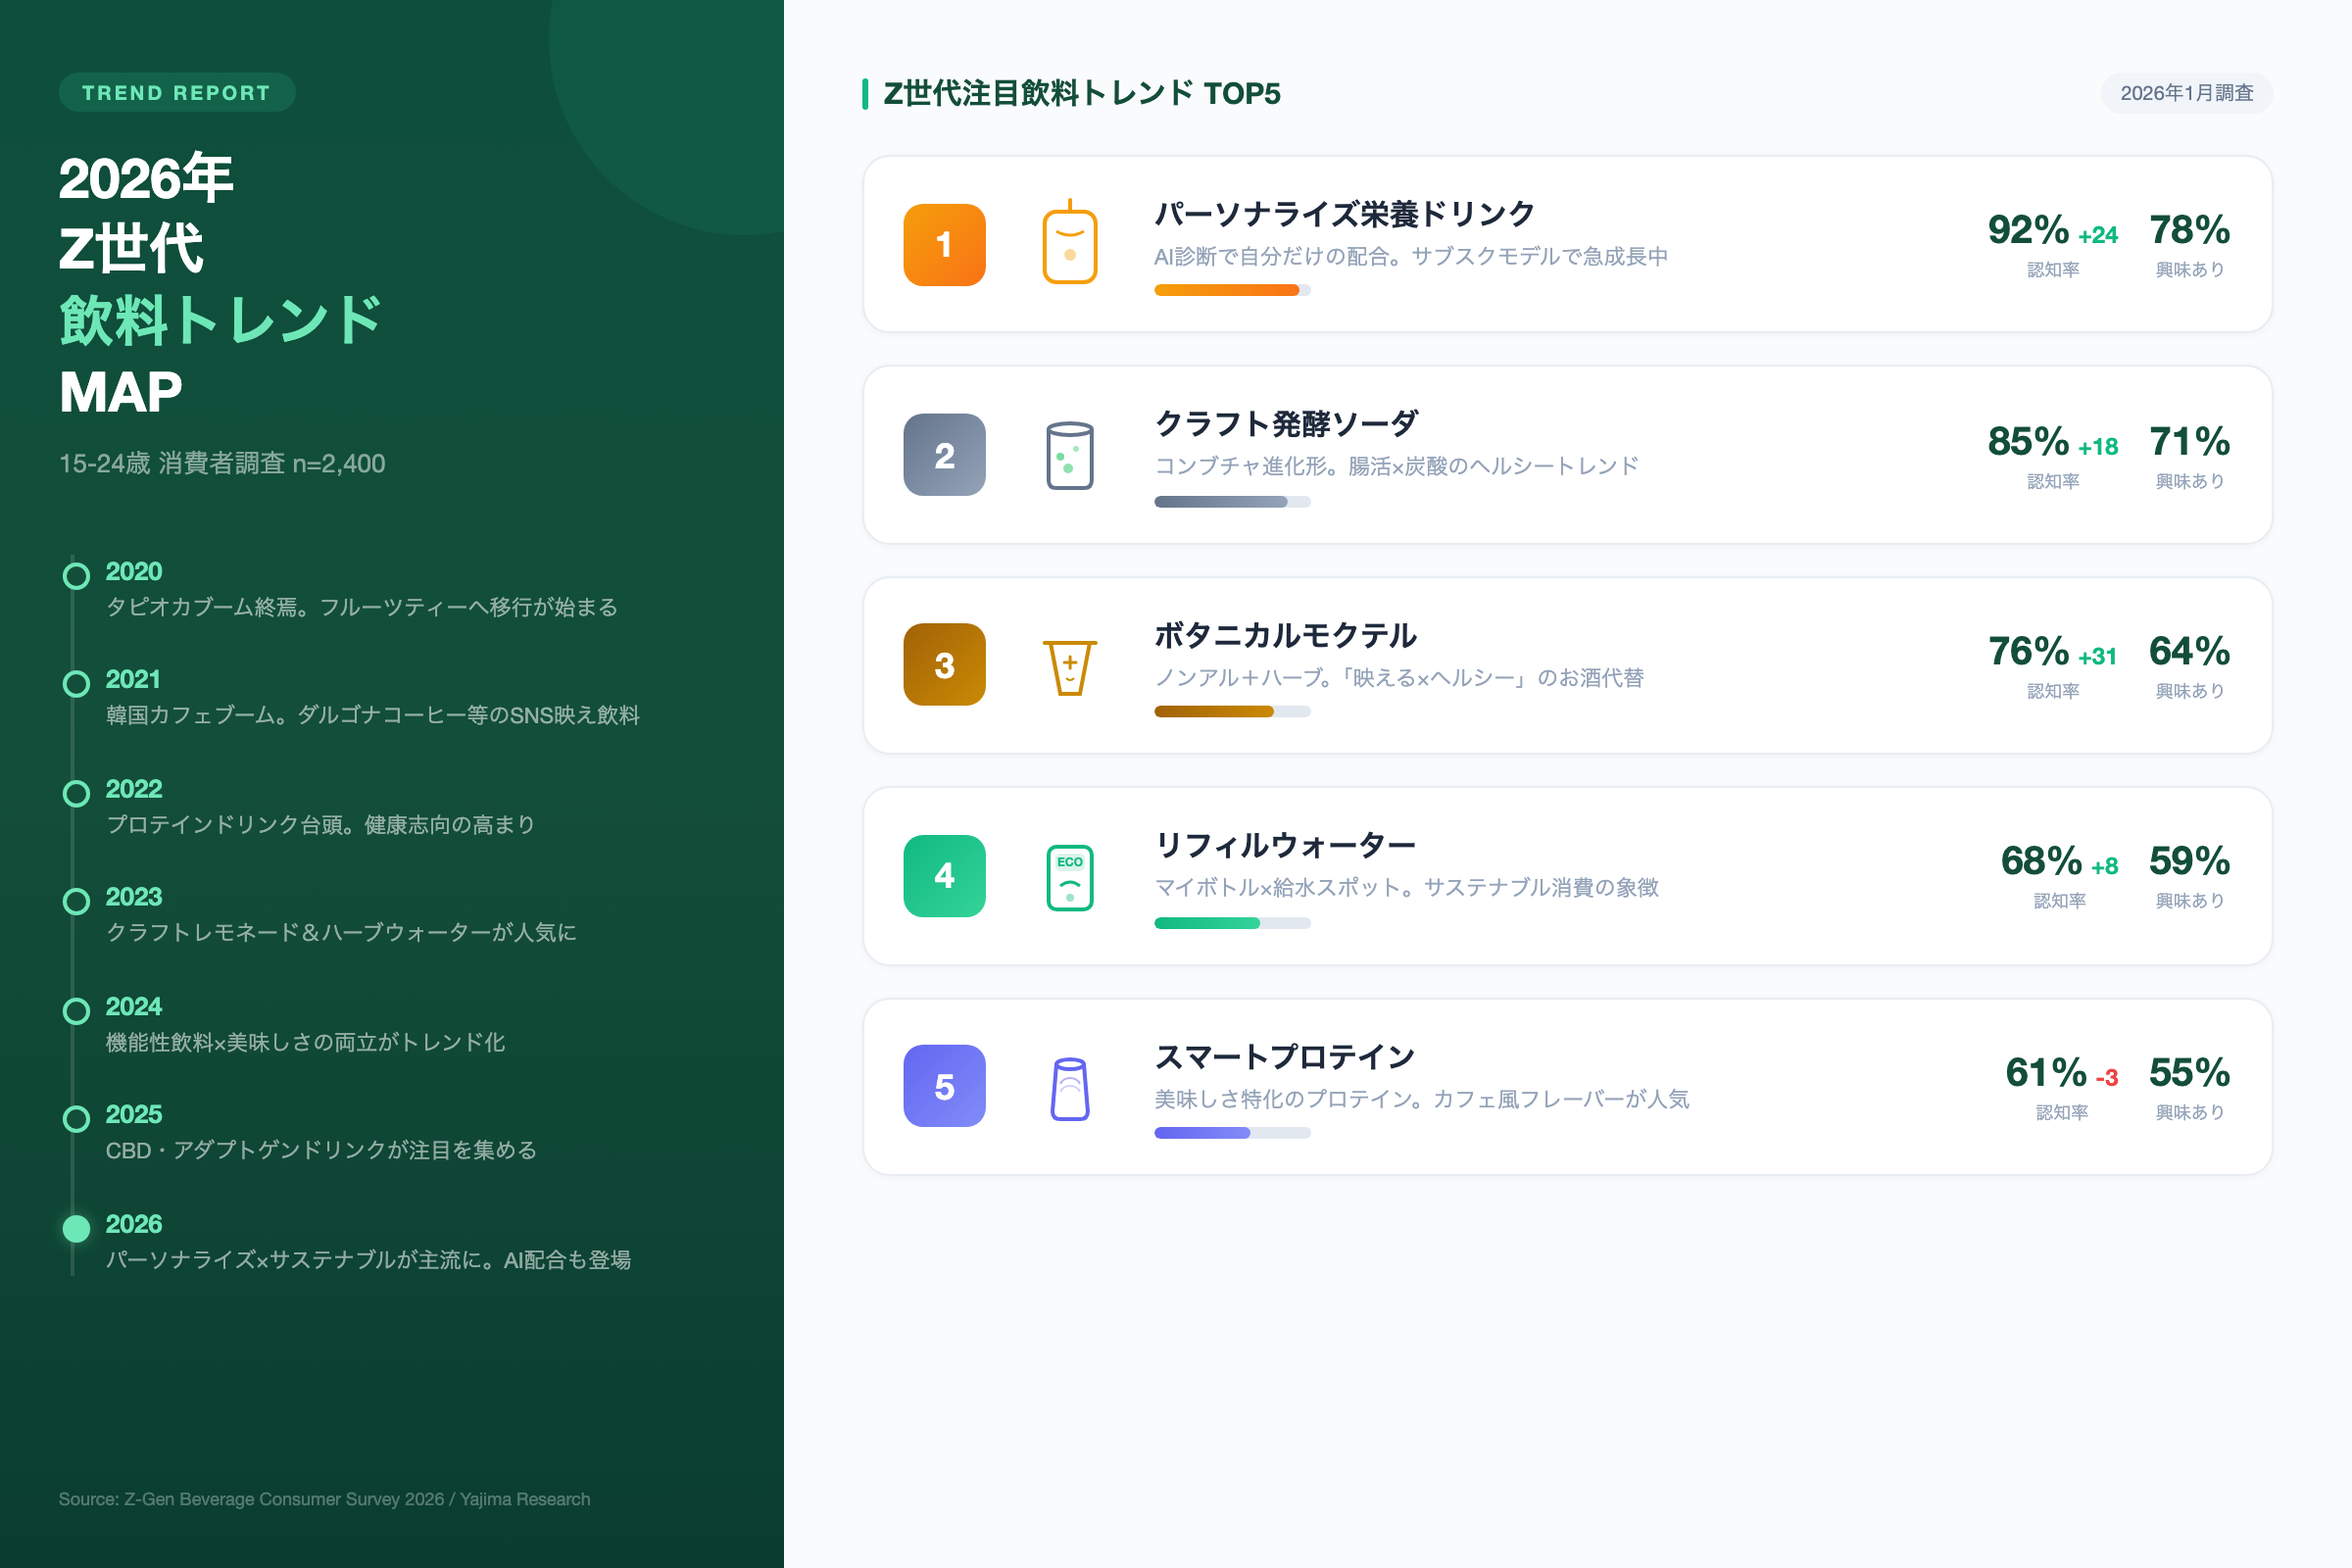
Task: Click the purple rank 5 badge
Action: coord(943,1086)
